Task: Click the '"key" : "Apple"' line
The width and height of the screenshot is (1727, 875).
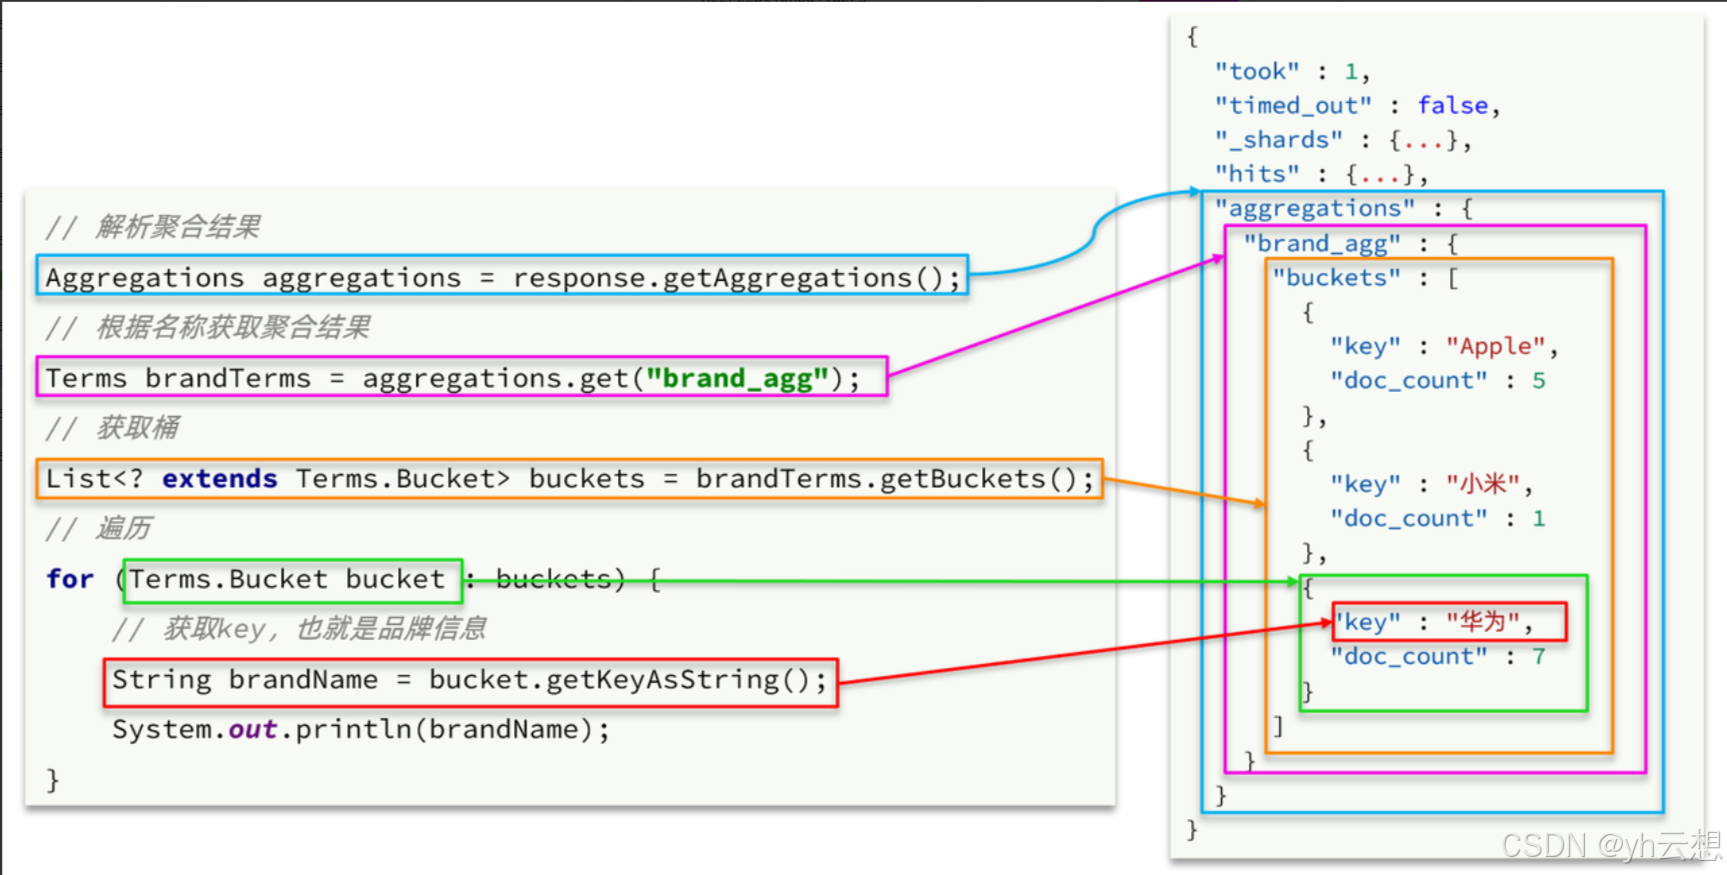Action: pos(1444,346)
